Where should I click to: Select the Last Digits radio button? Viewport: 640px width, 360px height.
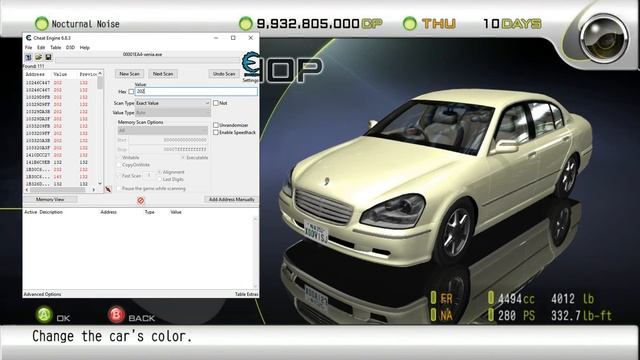pos(160,179)
